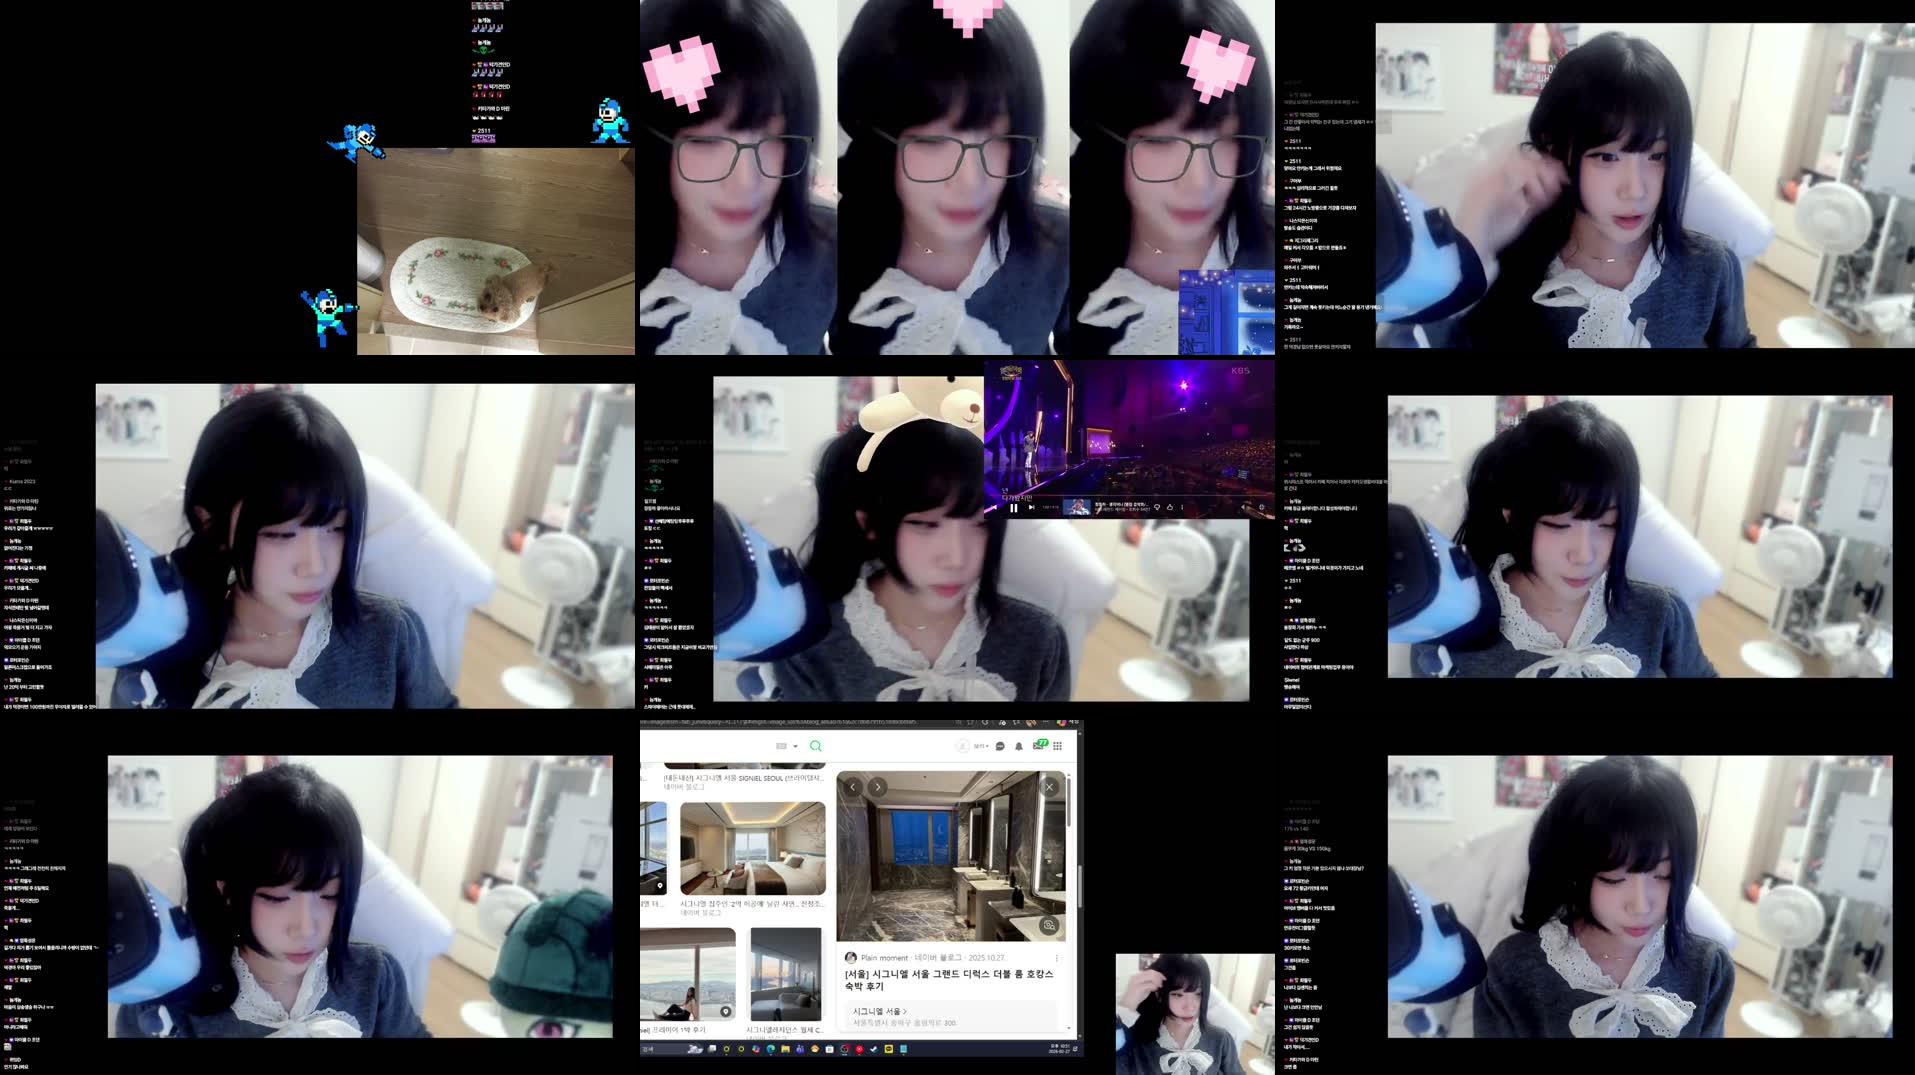Open the notification bell on the Naver toolbar
The width and height of the screenshot is (1915, 1075).
pyautogui.click(x=1018, y=745)
